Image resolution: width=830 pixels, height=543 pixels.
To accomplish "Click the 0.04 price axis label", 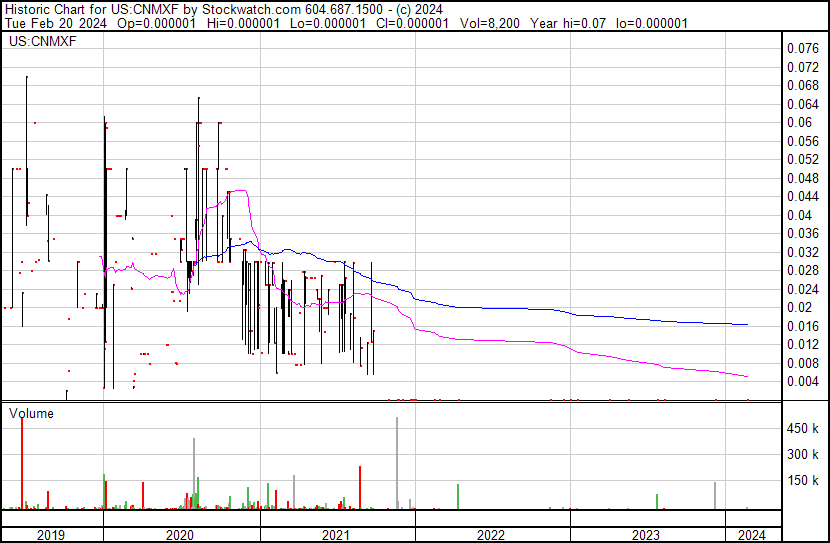I will [x=798, y=215].
